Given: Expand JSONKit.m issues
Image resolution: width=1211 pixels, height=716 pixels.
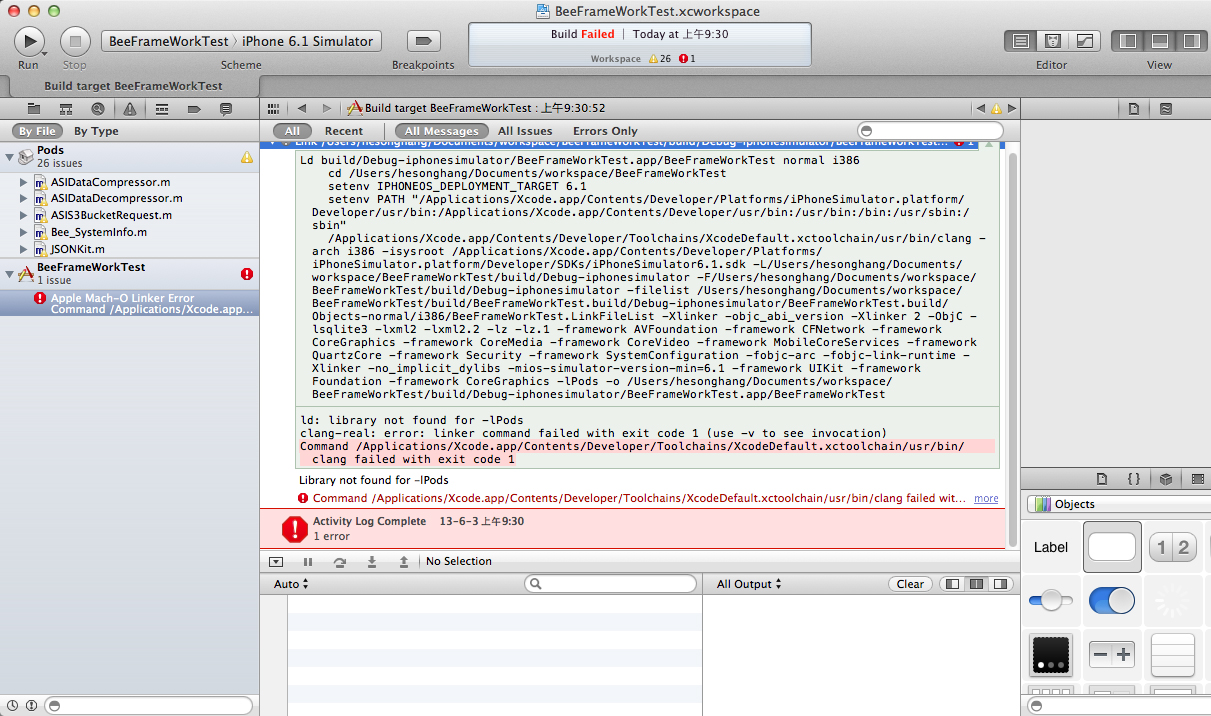Looking at the screenshot, I should point(24,249).
